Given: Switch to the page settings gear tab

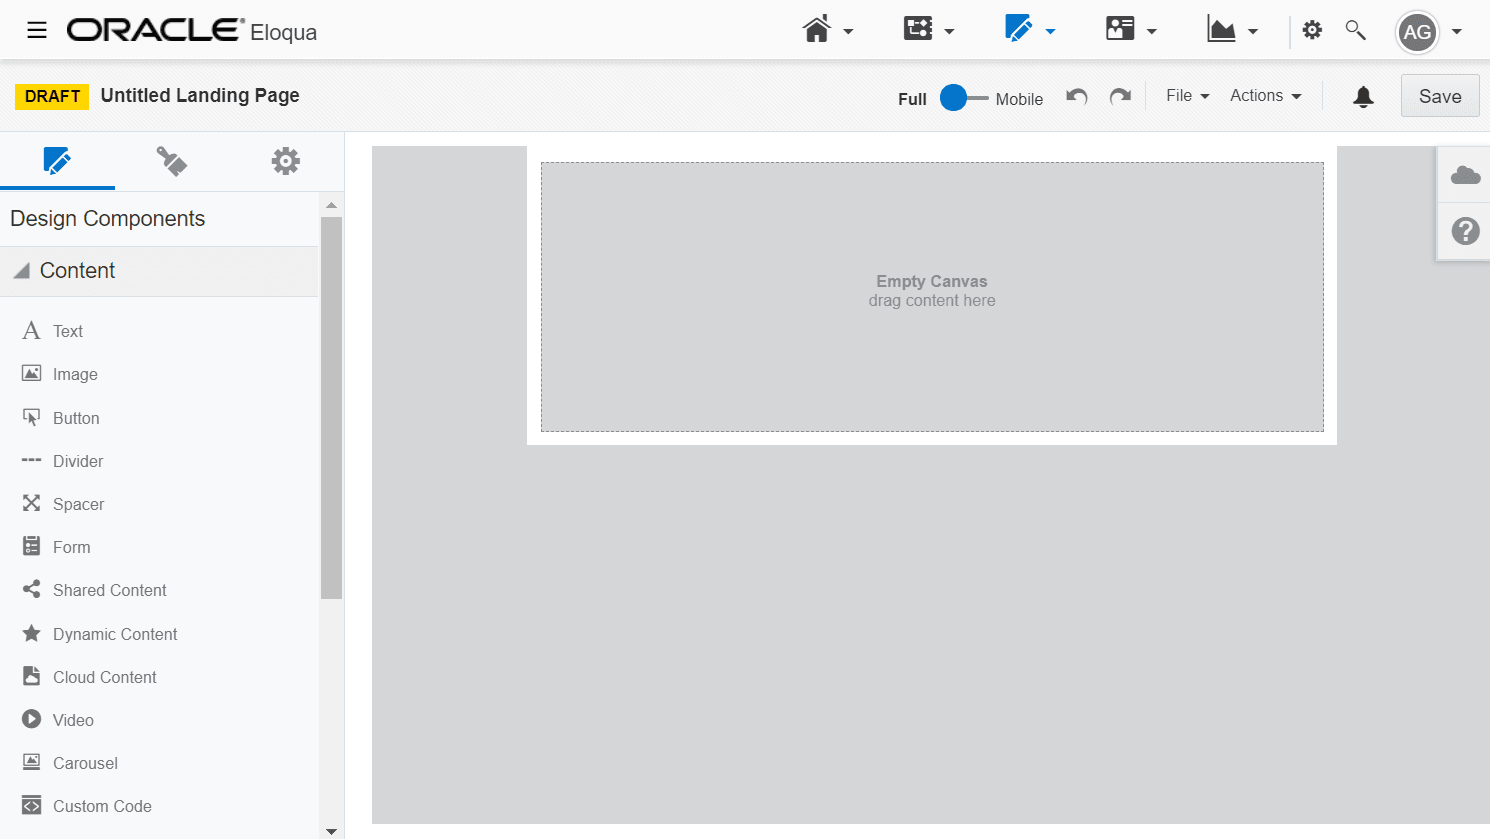Looking at the screenshot, I should [x=285, y=160].
